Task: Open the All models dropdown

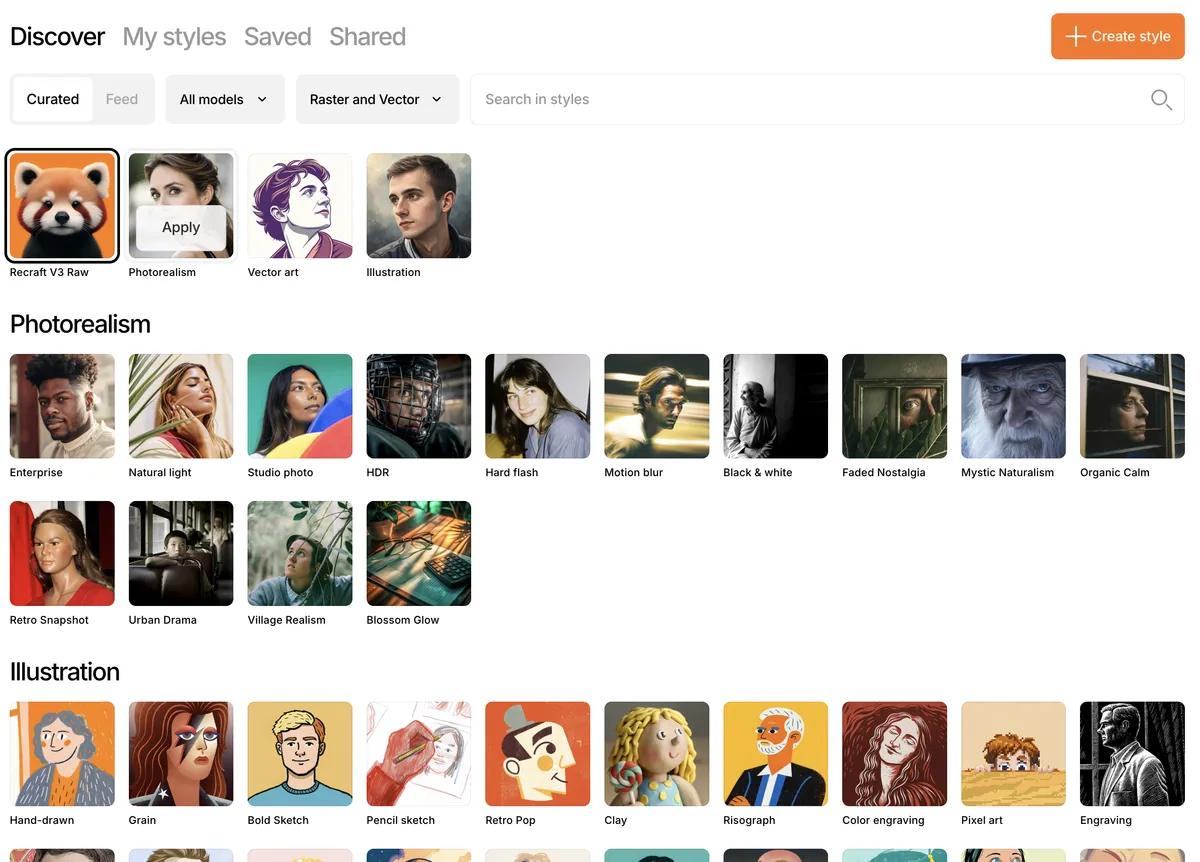Action: (x=224, y=100)
